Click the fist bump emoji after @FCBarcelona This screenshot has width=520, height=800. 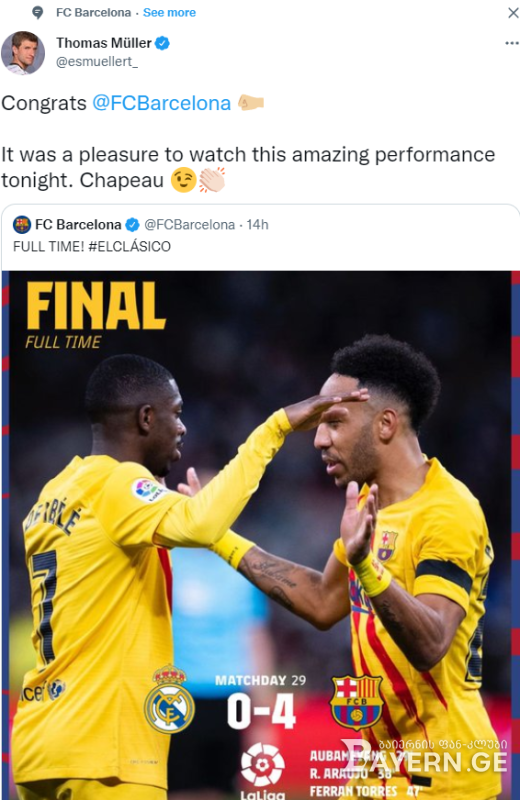click(x=251, y=103)
